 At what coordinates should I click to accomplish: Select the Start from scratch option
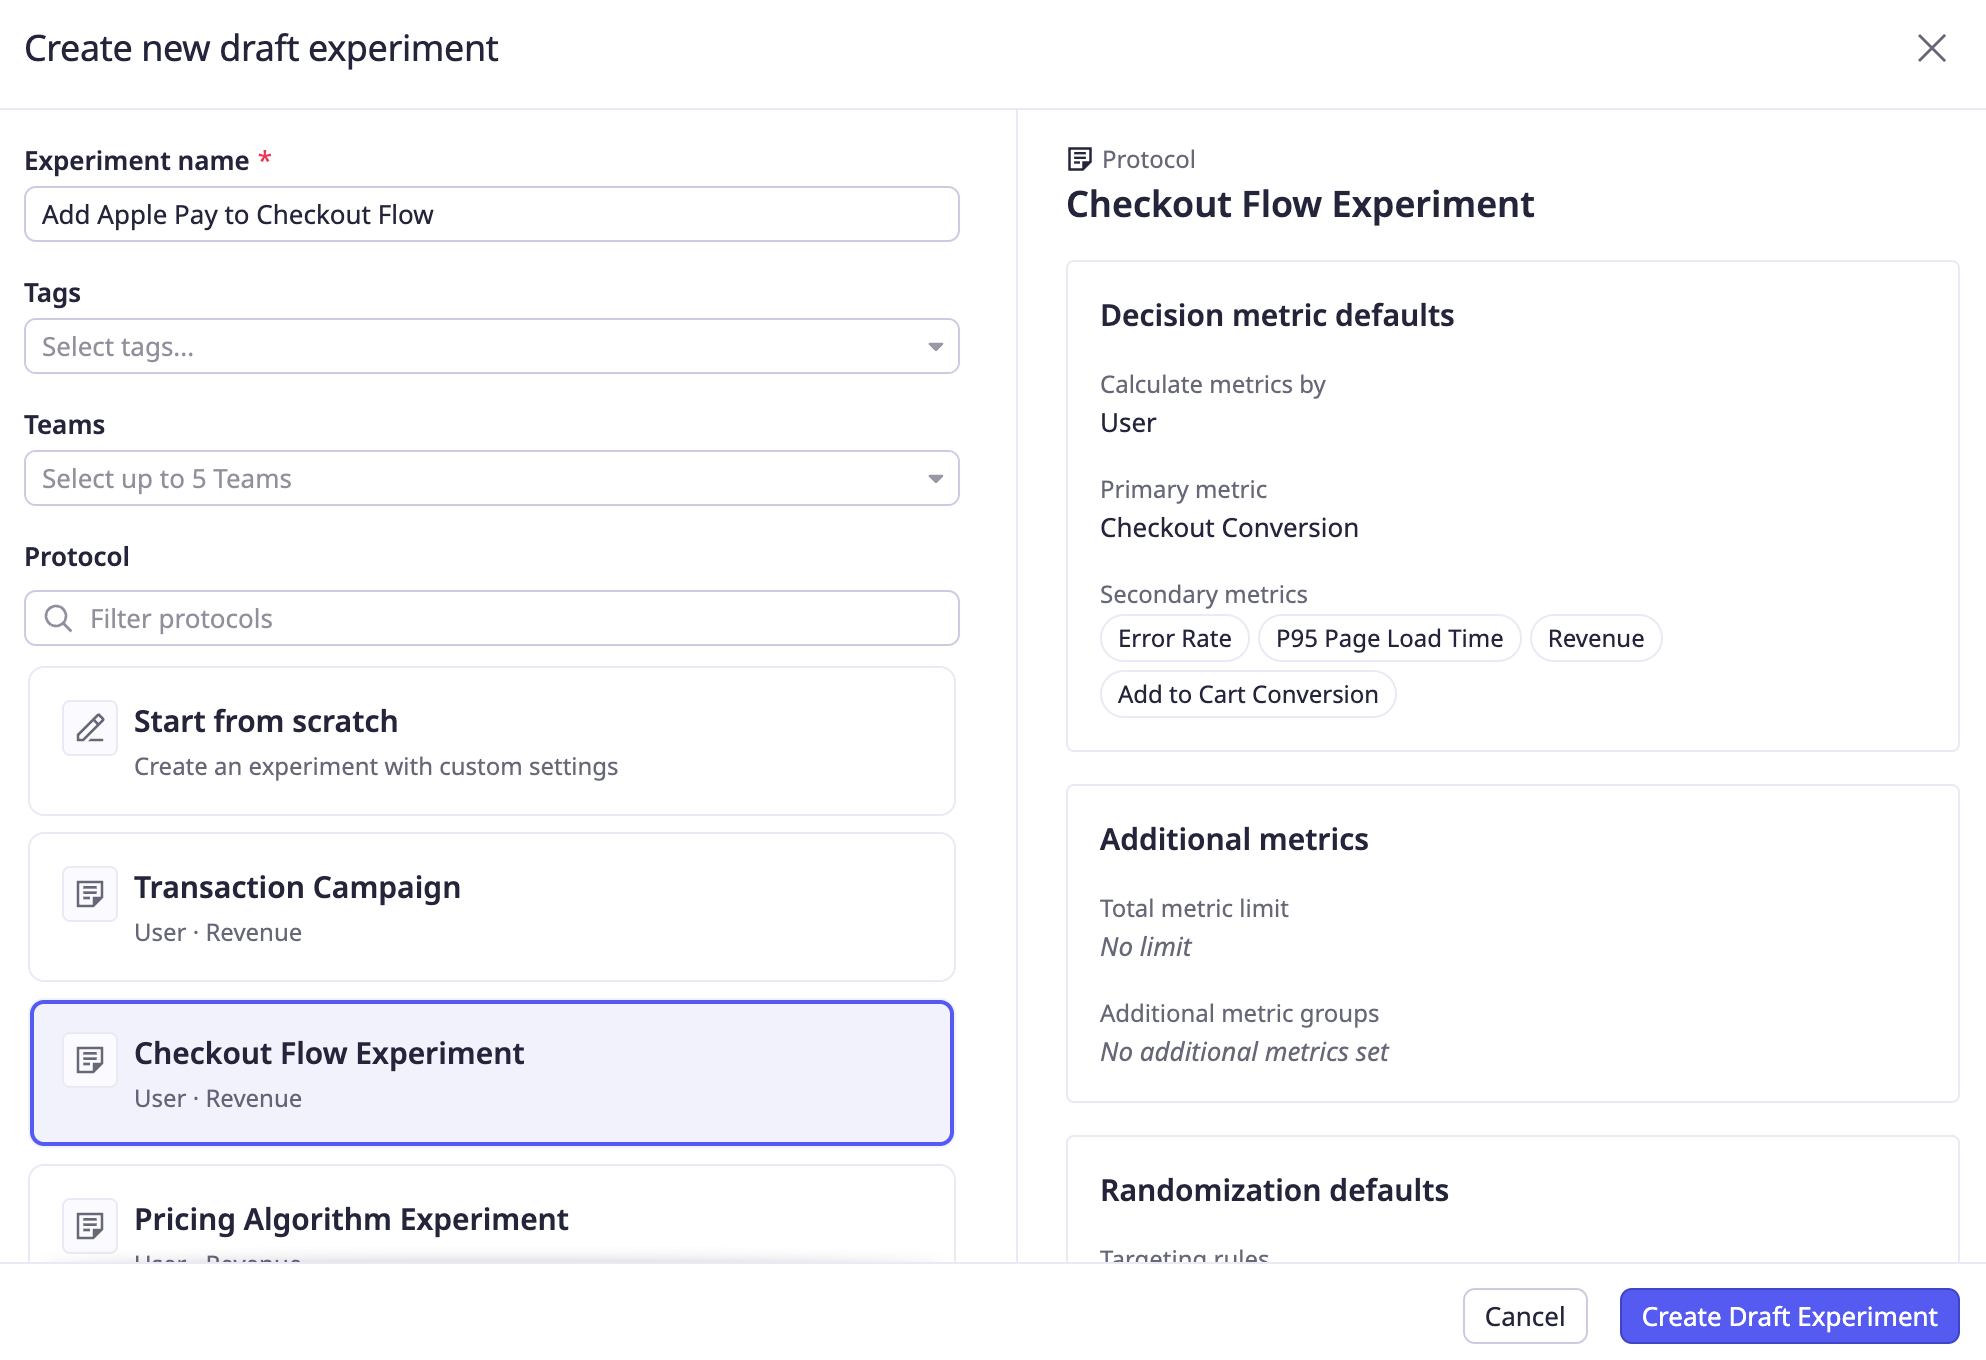coord(492,741)
